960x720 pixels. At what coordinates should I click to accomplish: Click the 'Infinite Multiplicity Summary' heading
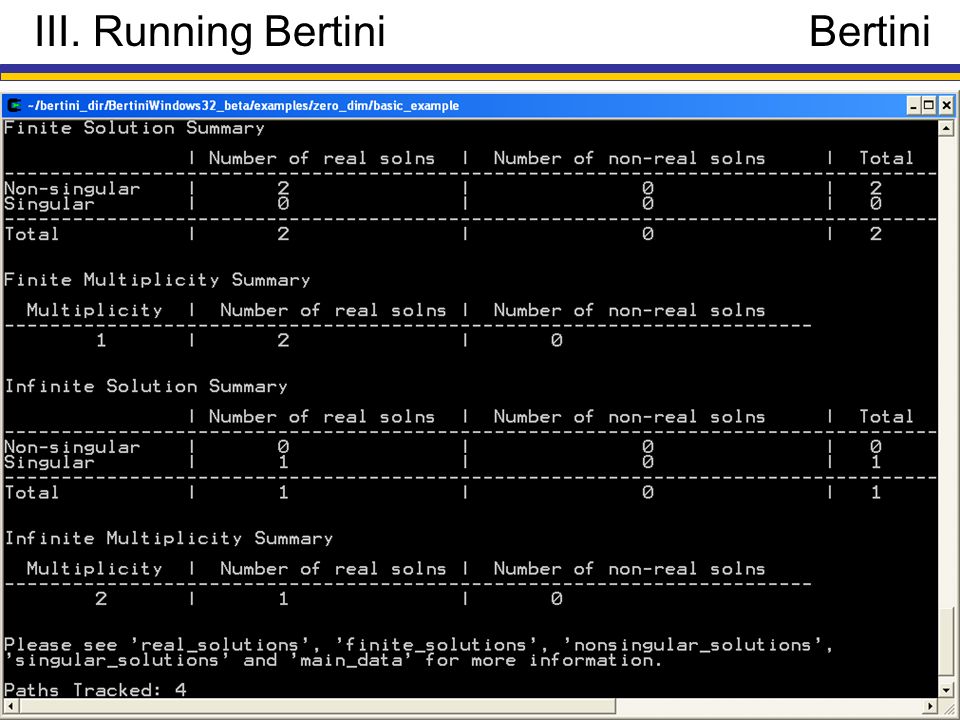point(168,538)
